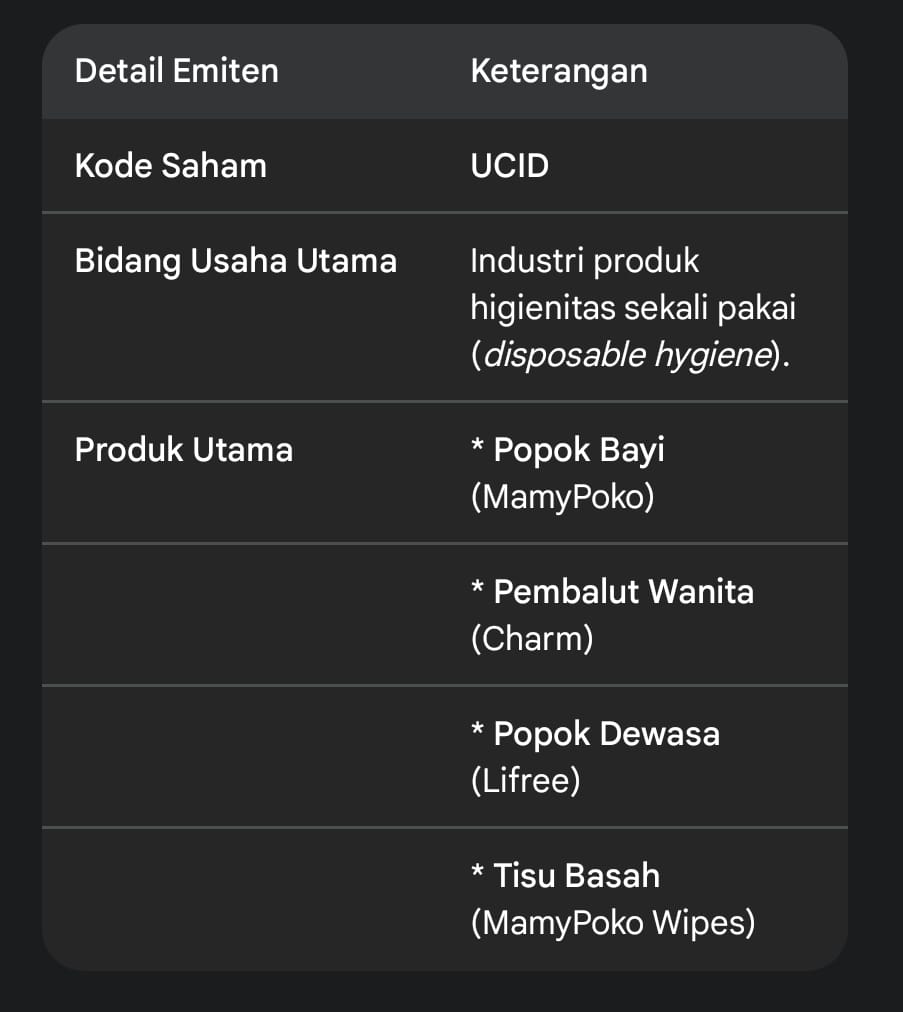Click '(MamyPoko)' under Popok Bayi
This screenshot has height=1012, width=903.
click(x=562, y=496)
